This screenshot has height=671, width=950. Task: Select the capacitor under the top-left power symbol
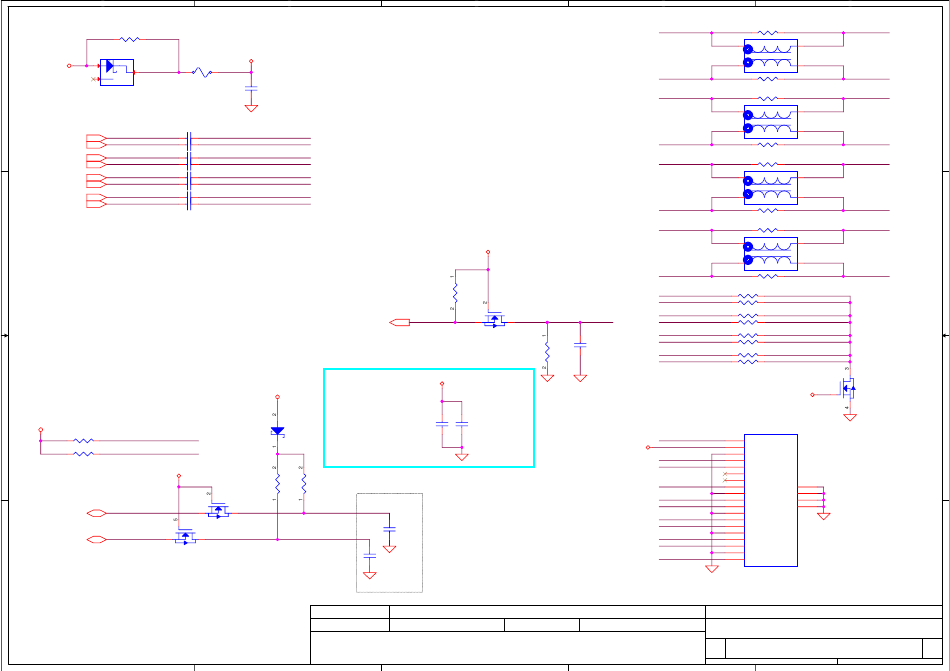[251, 88]
